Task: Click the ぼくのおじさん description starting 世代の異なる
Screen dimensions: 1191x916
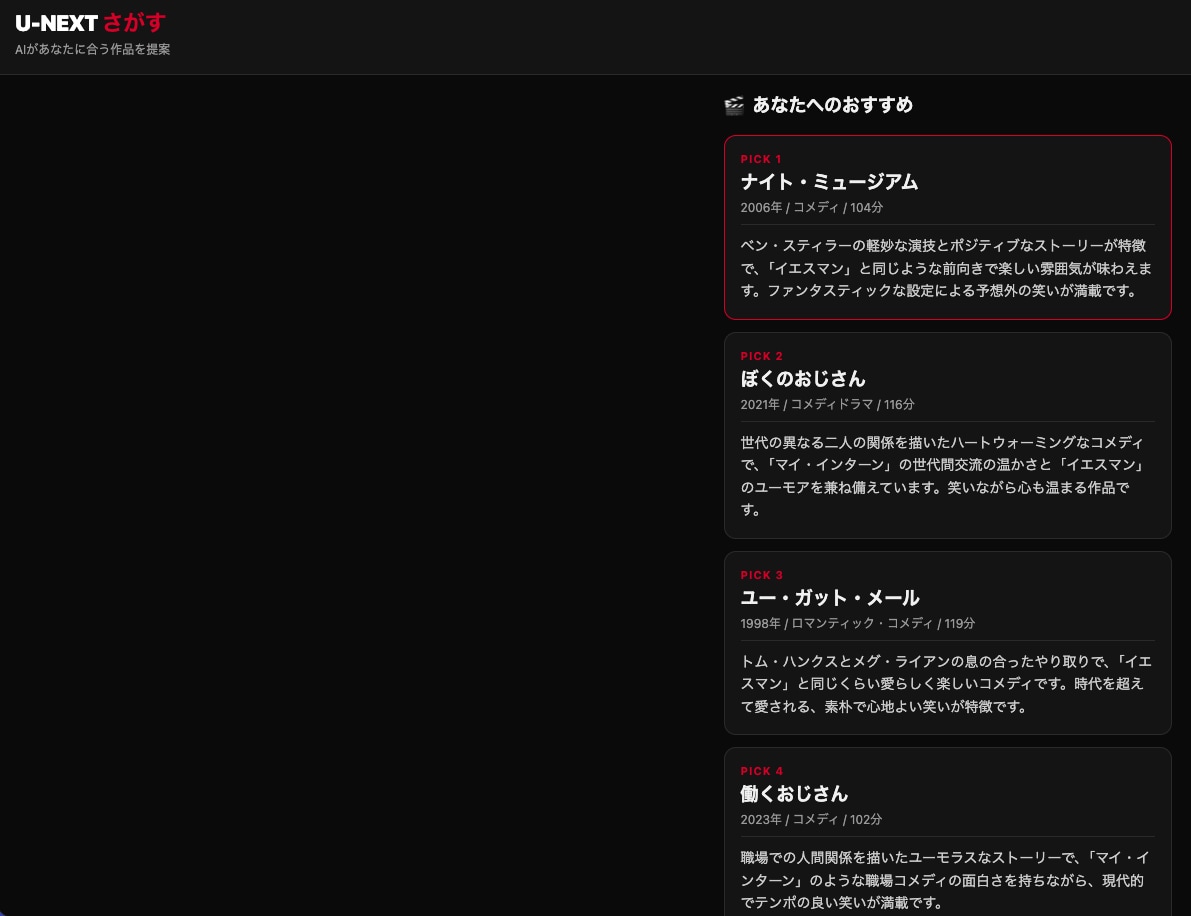Action: coord(942,476)
